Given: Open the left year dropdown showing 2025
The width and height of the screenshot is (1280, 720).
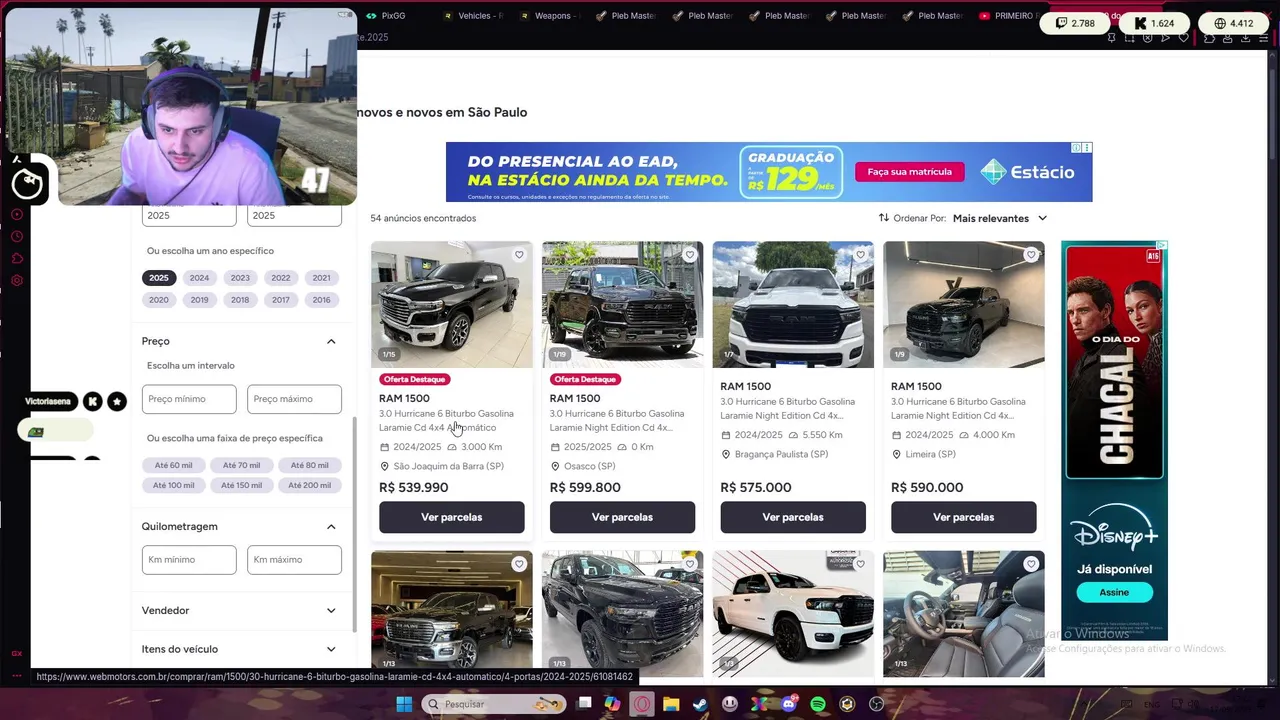Looking at the screenshot, I should (x=189, y=215).
